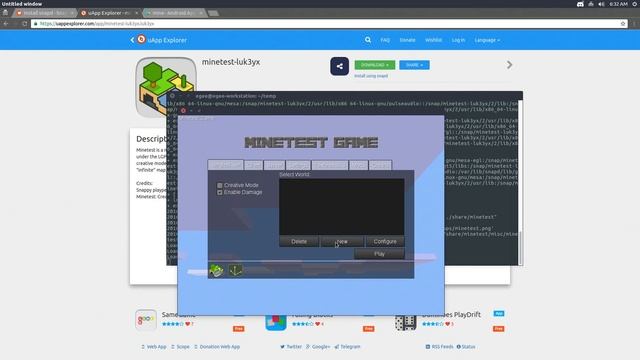Open the Texturepacks tab in Minetest menu
The image size is (640, 360).
330,165
